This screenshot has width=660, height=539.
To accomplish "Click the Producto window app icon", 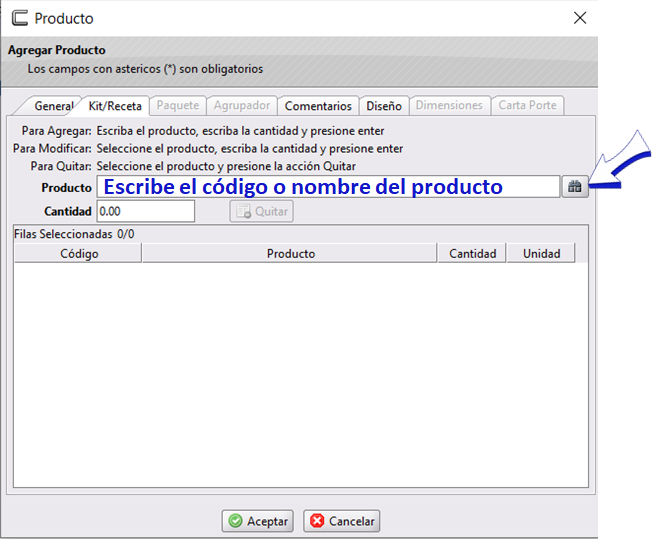I will (x=19, y=18).
